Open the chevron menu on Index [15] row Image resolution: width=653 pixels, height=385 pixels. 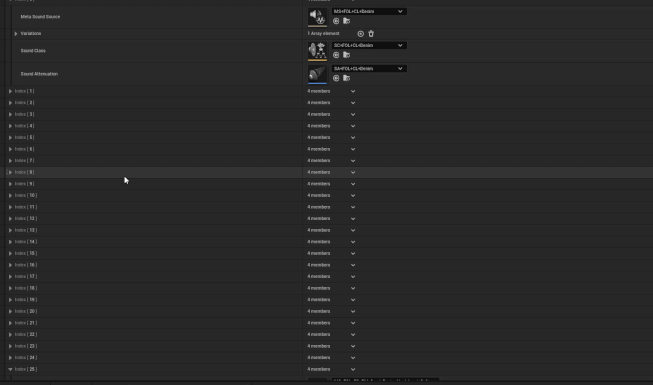(x=353, y=253)
